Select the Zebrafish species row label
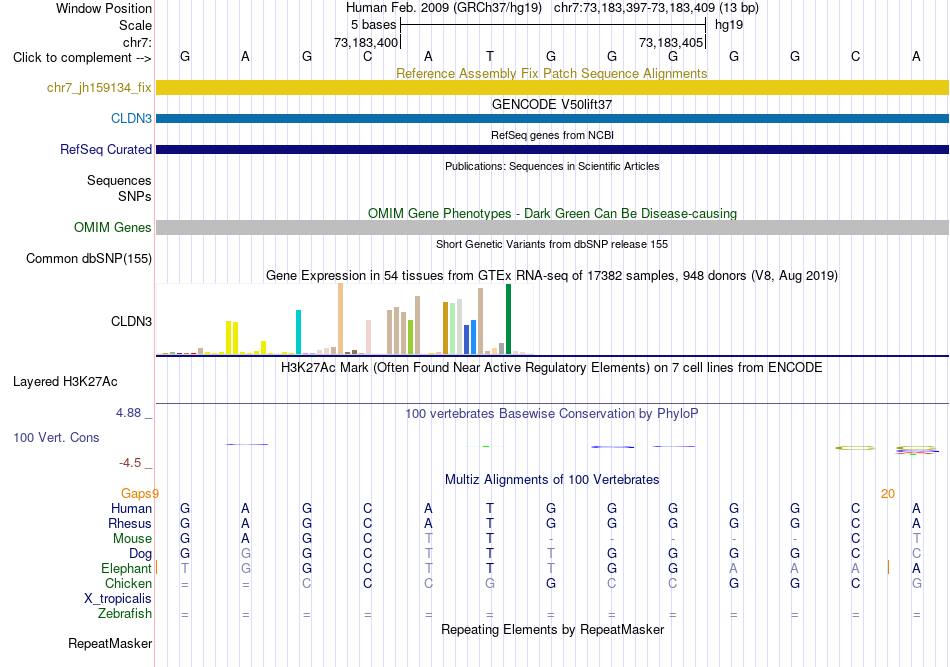The image size is (950, 667). [x=125, y=614]
